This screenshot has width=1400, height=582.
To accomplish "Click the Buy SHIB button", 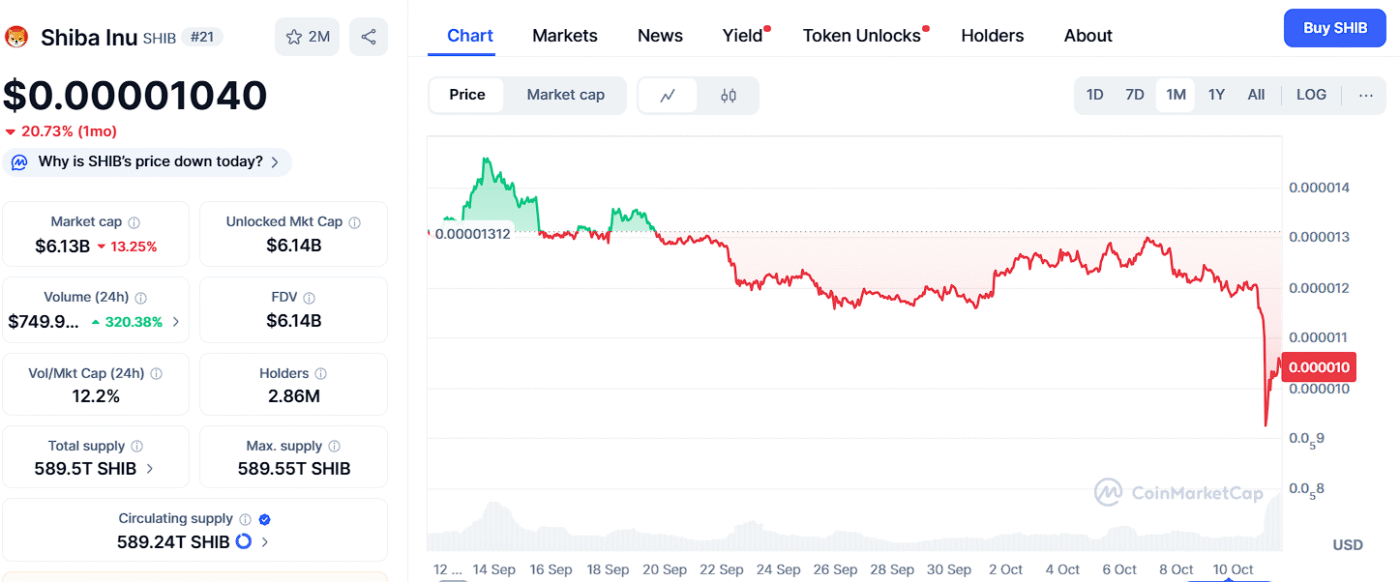I will pos(1335,28).
